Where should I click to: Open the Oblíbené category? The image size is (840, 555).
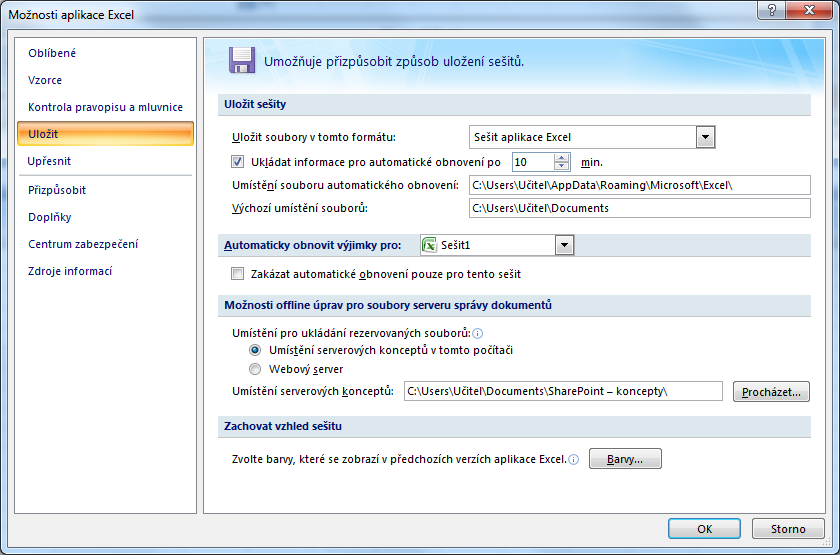(x=52, y=53)
